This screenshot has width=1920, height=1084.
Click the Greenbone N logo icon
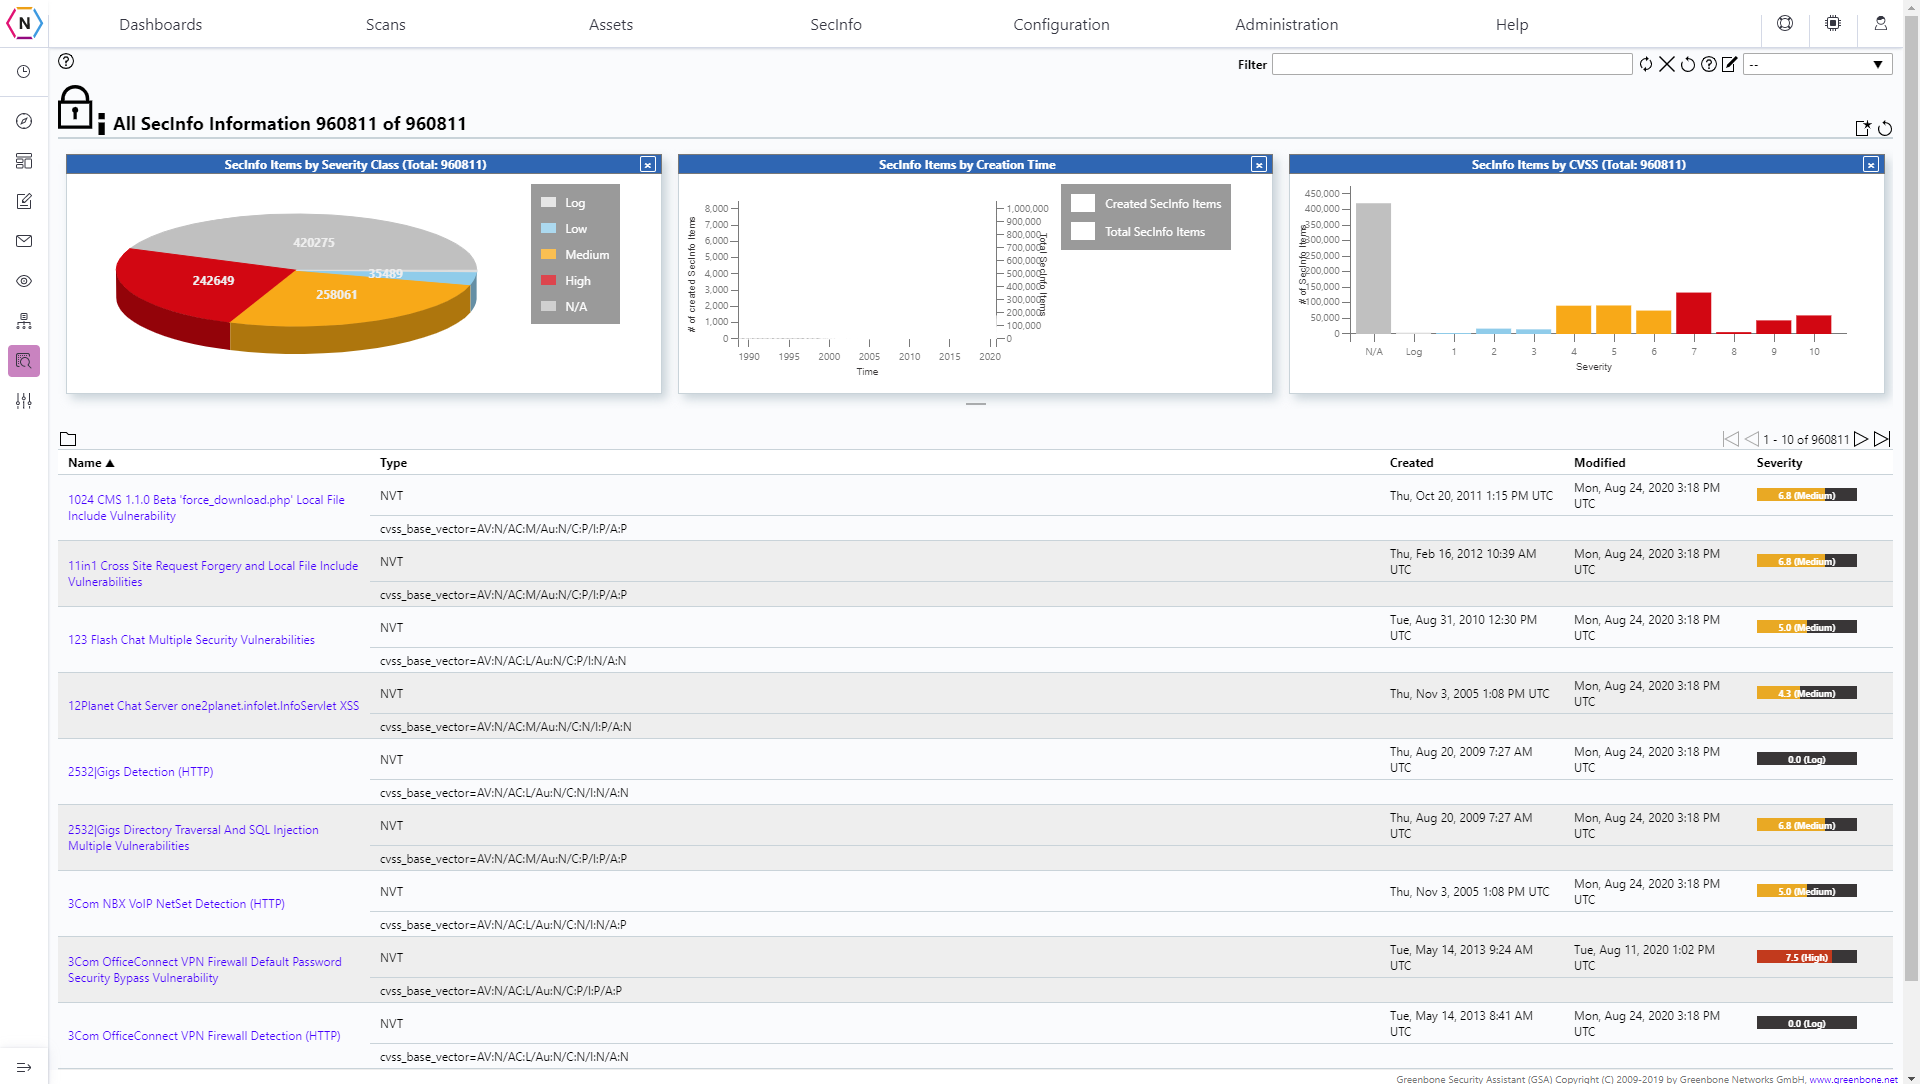pos(24,23)
